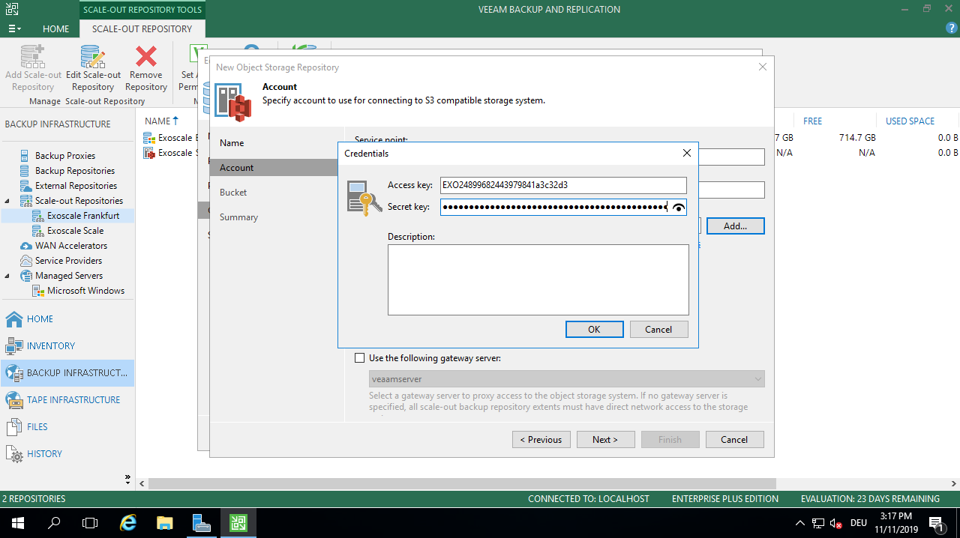Switch to the Home ribbon tab
The width and height of the screenshot is (960, 538).
56,29
